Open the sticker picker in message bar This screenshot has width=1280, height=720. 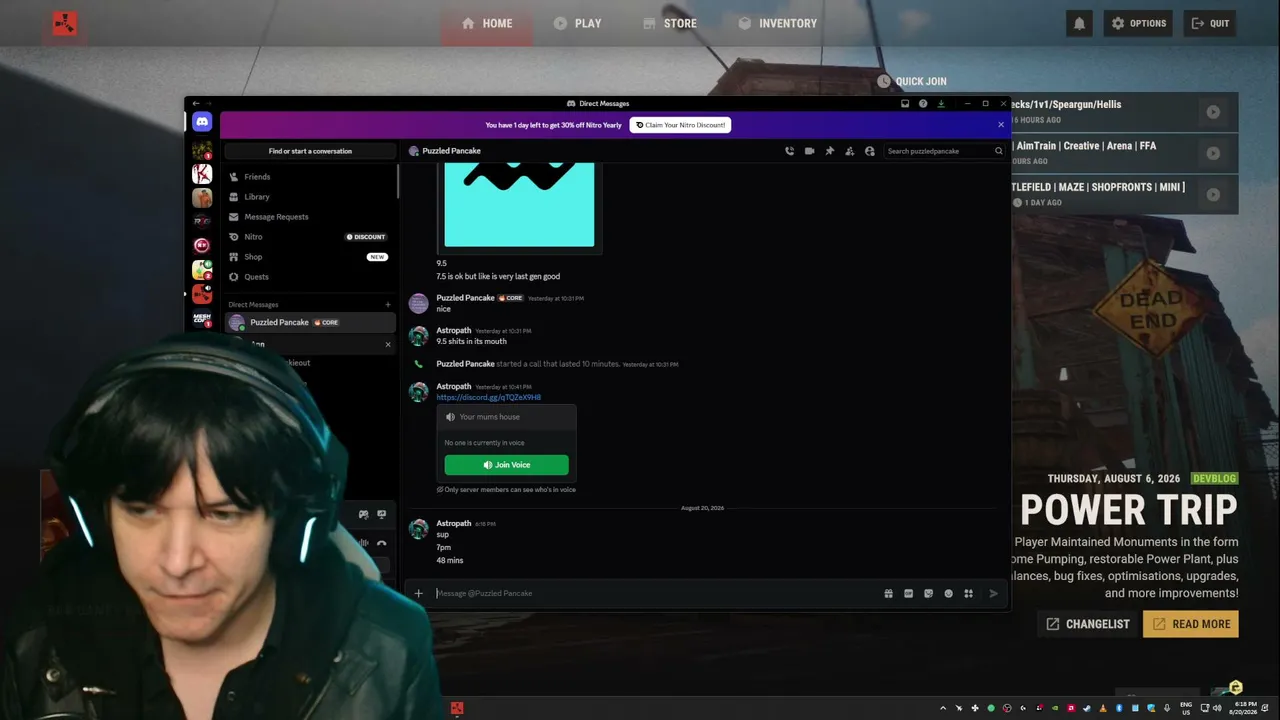coord(928,593)
